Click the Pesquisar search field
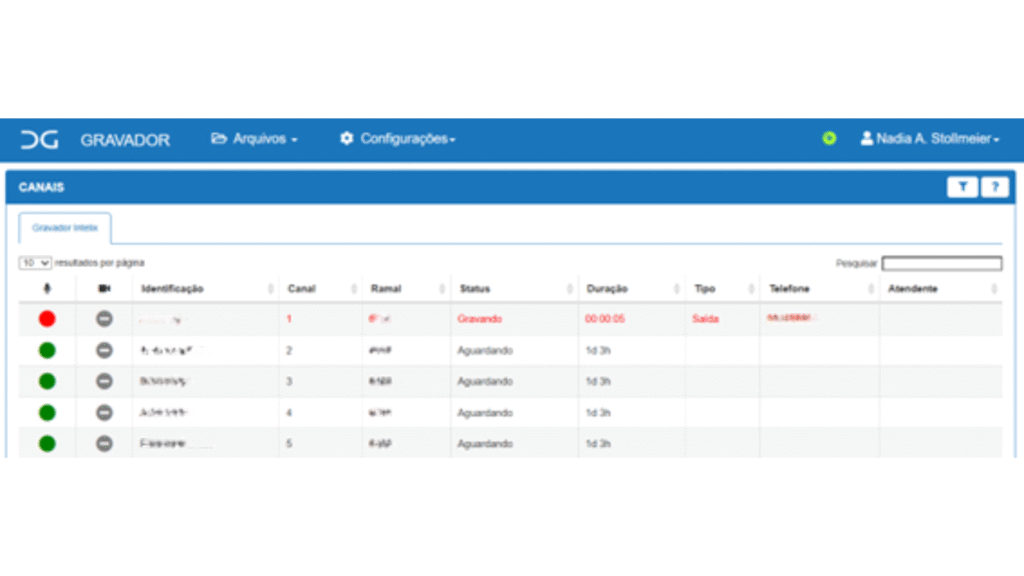The height and width of the screenshot is (576, 1024). (x=941, y=263)
